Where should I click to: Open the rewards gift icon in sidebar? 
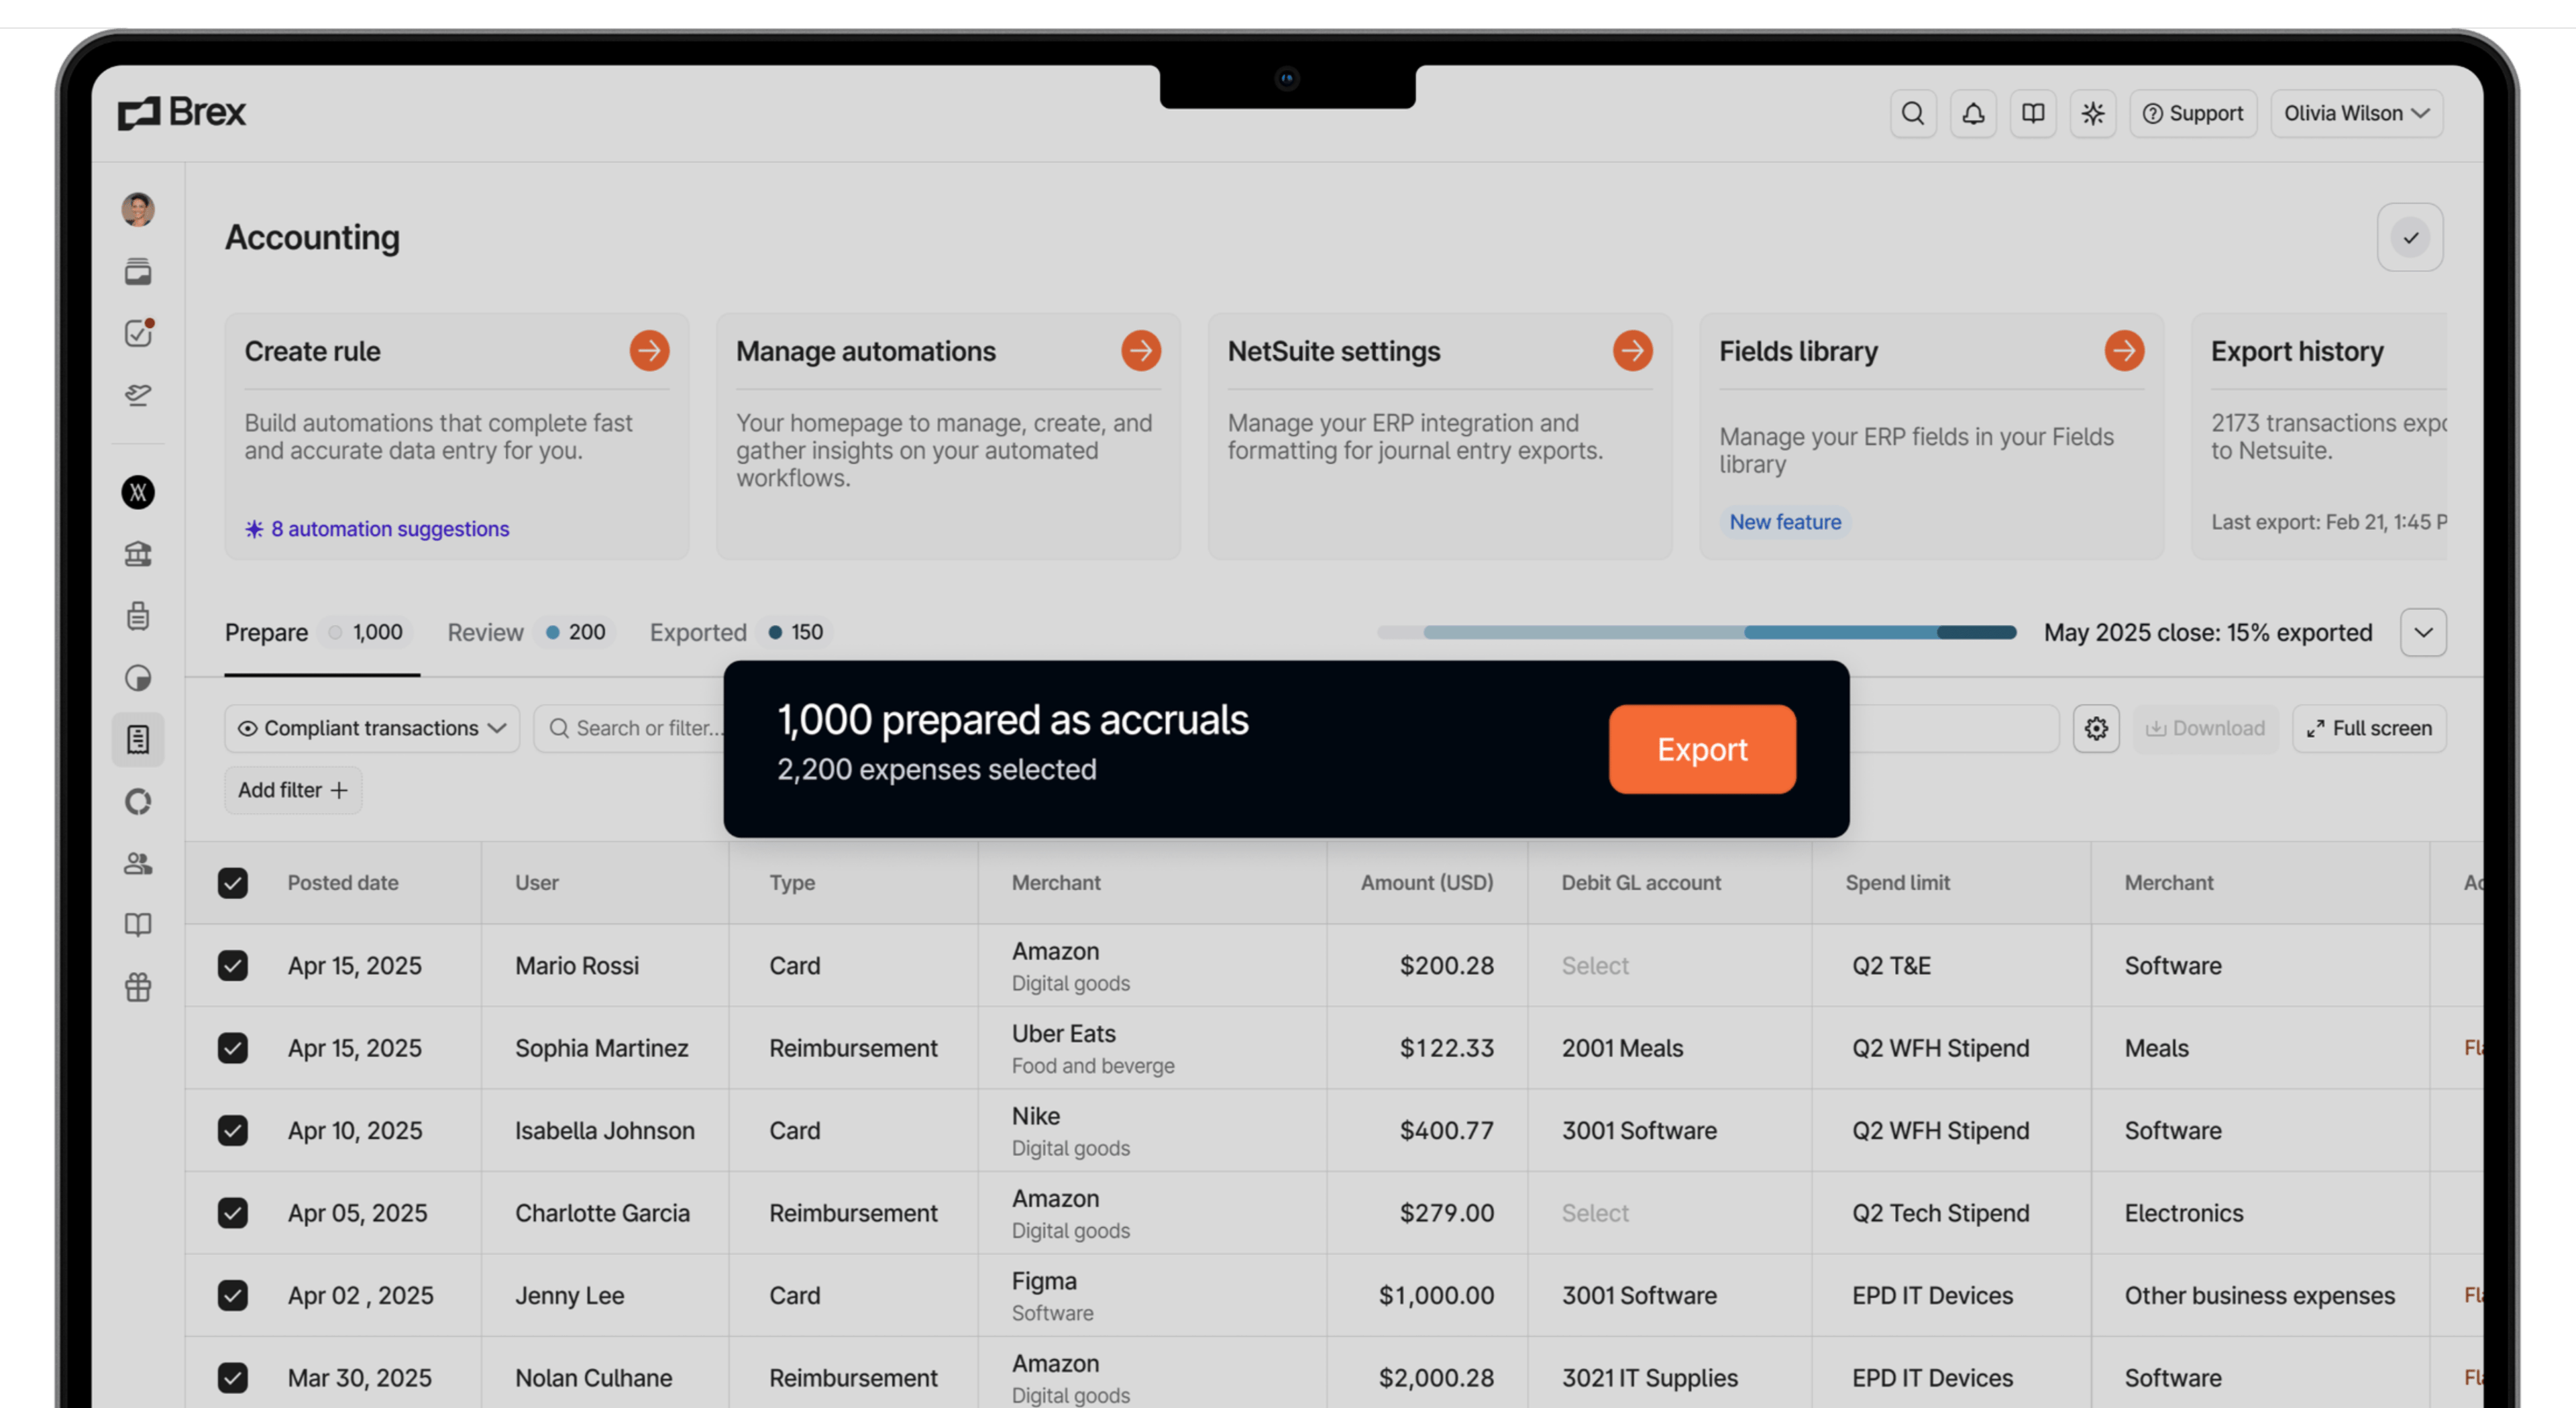[x=138, y=987]
